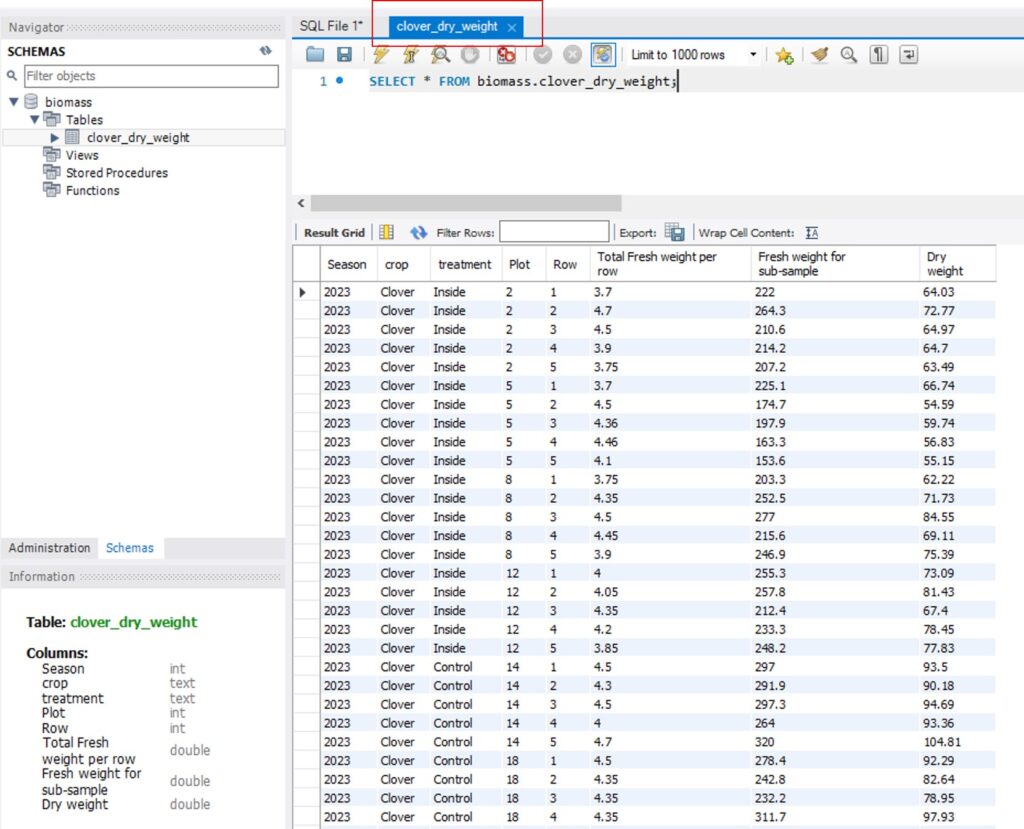Click the Beautify query broom icon
1024x829 pixels.
tap(820, 55)
